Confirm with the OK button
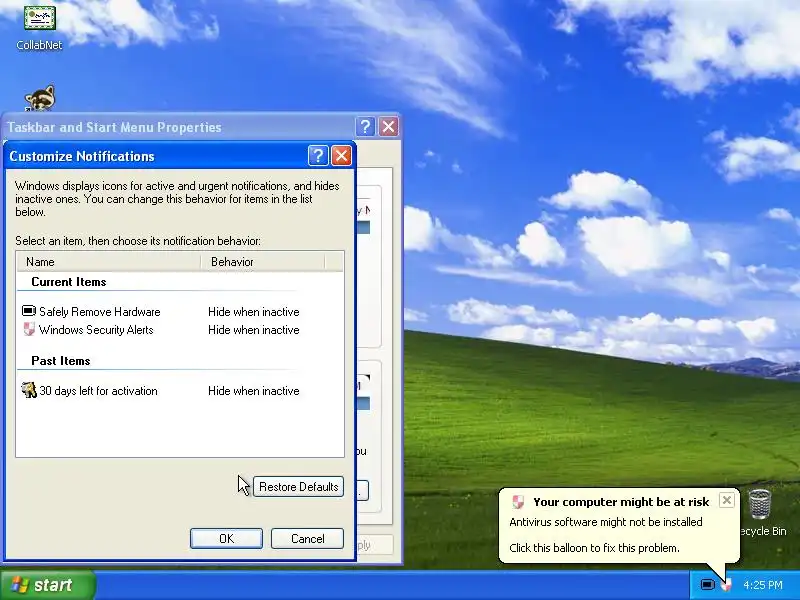Screen dimensions: 800x600 (x=227, y=539)
